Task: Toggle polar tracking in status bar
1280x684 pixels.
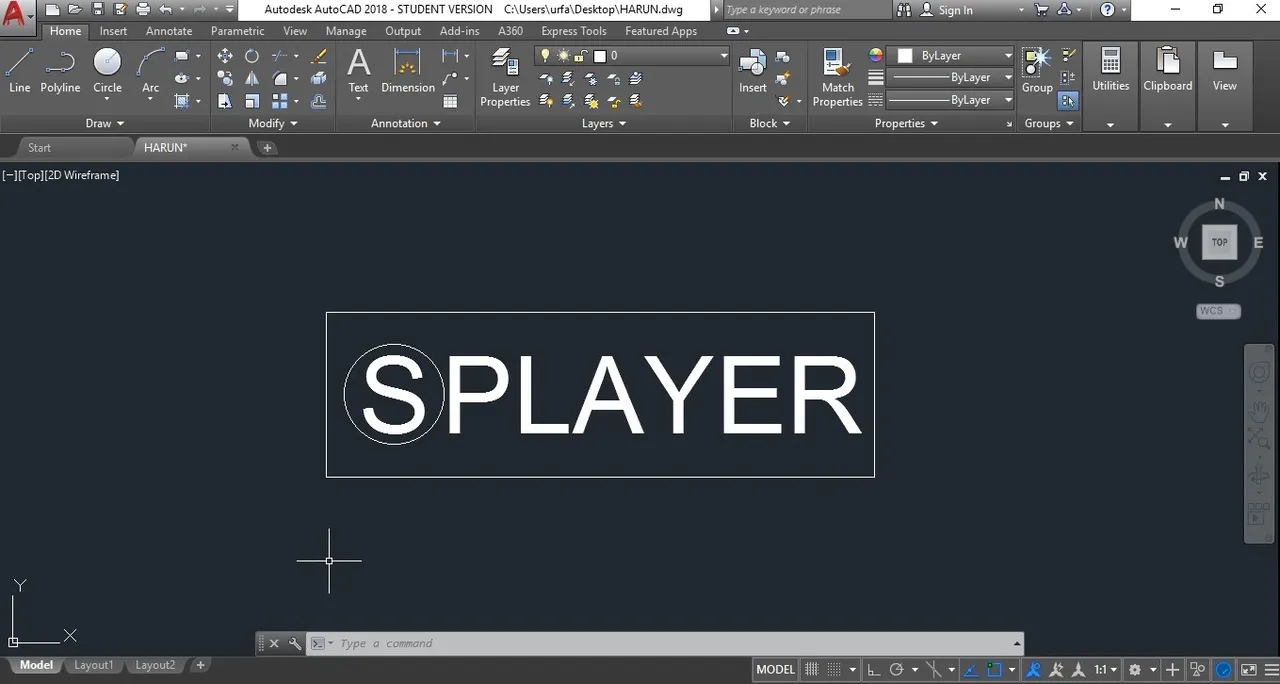Action: click(897, 669)
